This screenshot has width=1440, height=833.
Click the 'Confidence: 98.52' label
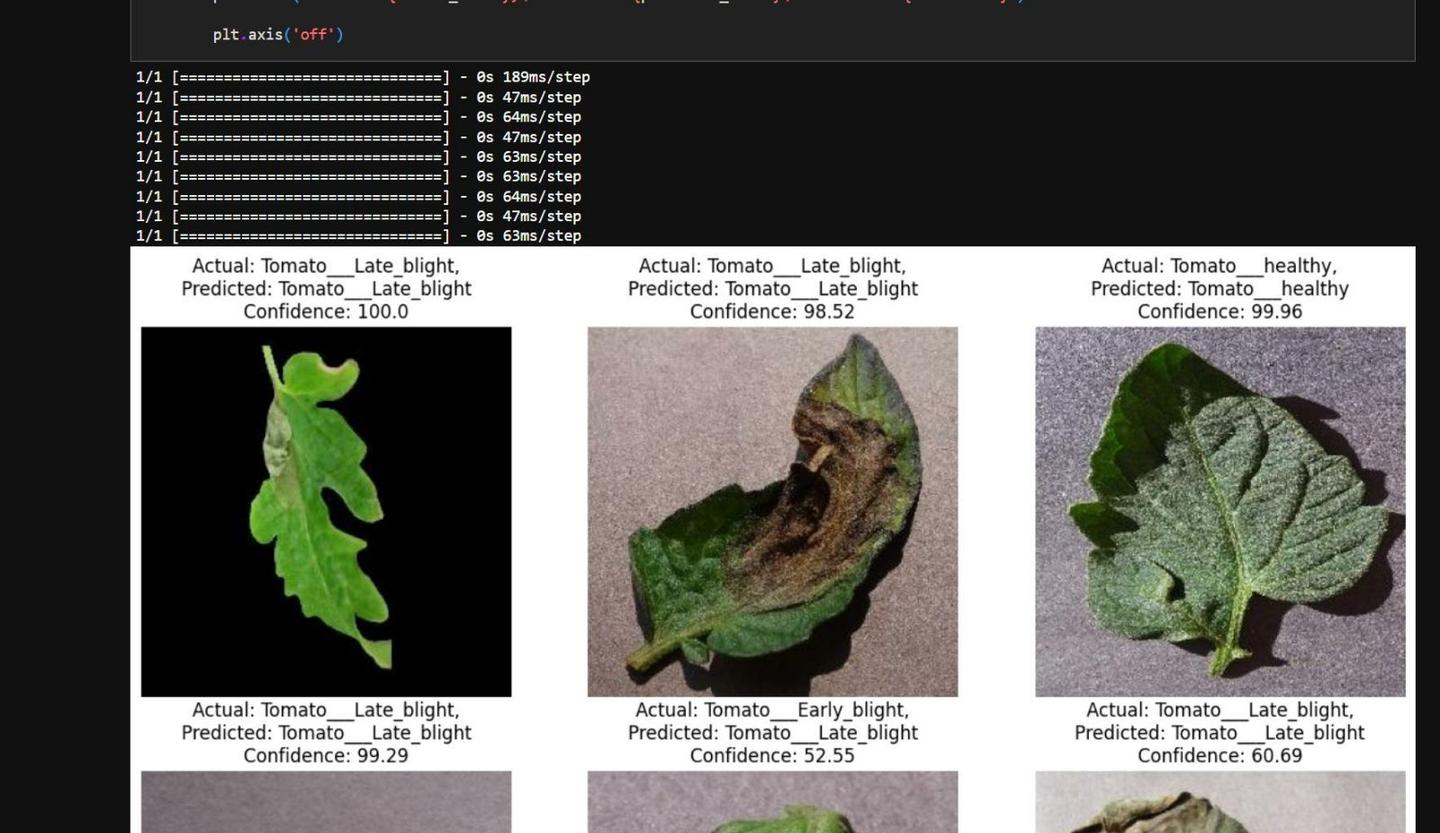click(772, 312)
